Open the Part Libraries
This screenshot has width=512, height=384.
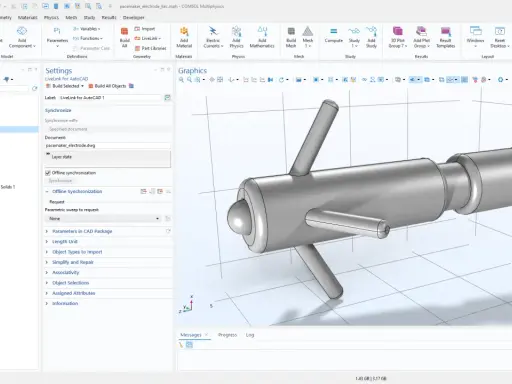[x=150, y=48]
